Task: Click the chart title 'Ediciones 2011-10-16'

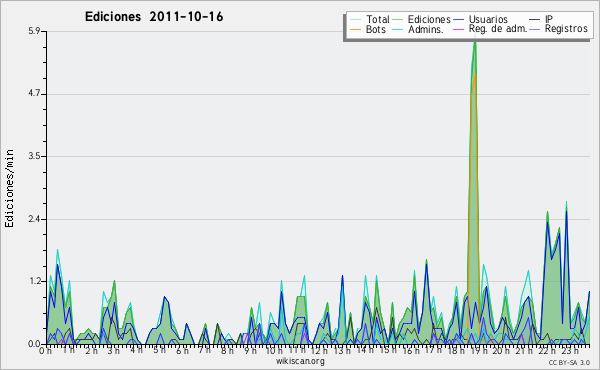Action: point(154,17)
